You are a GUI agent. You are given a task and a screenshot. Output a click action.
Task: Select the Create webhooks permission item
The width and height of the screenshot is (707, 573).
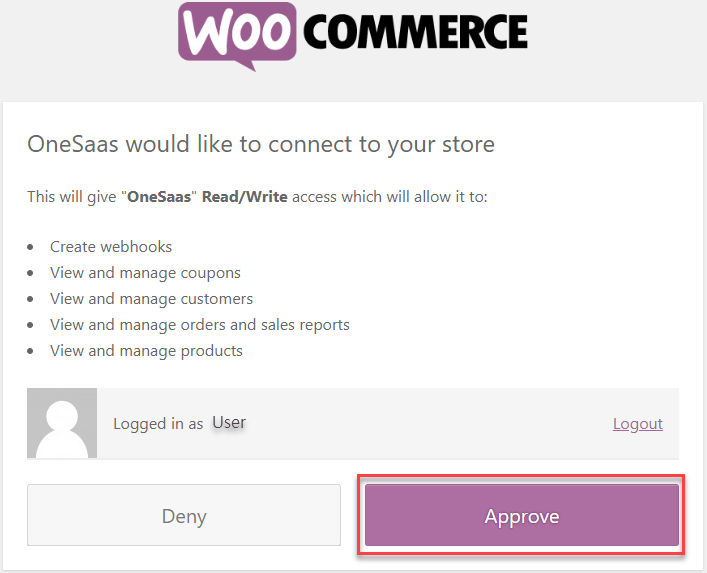tap(111, 247)
